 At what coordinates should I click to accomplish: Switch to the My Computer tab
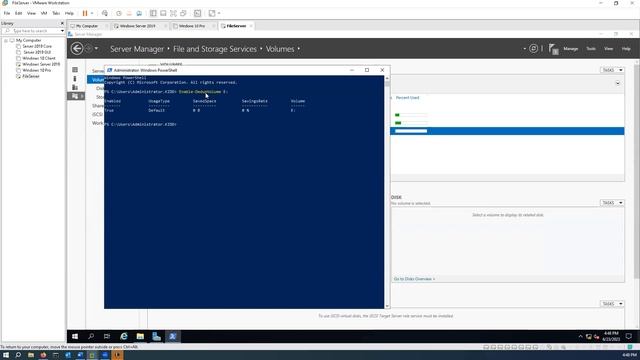coord(87,26)
